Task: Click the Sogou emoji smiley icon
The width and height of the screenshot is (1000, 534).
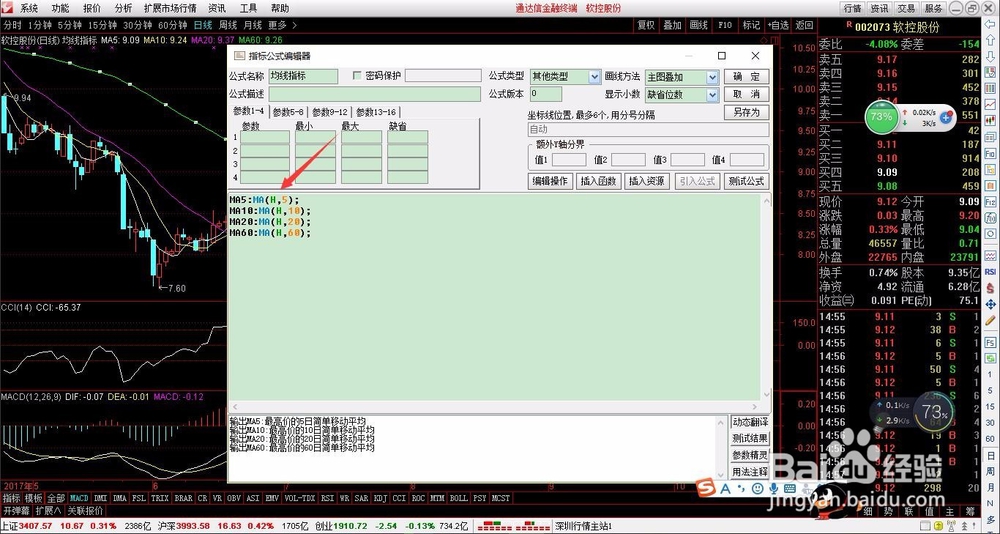Action: [758, 489]
